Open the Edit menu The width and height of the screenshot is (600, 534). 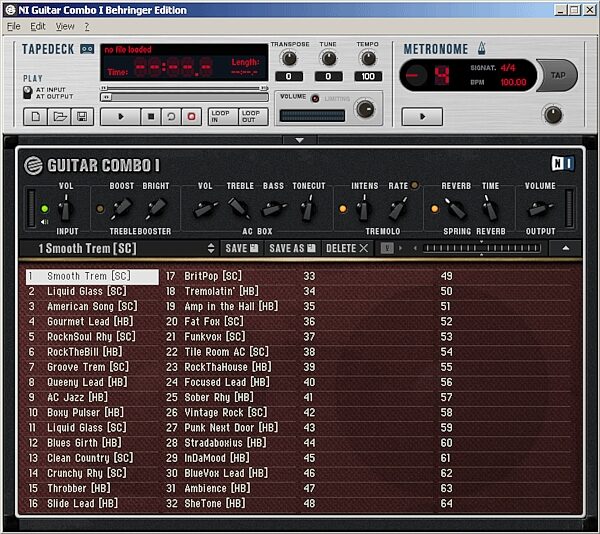point(38,26)
